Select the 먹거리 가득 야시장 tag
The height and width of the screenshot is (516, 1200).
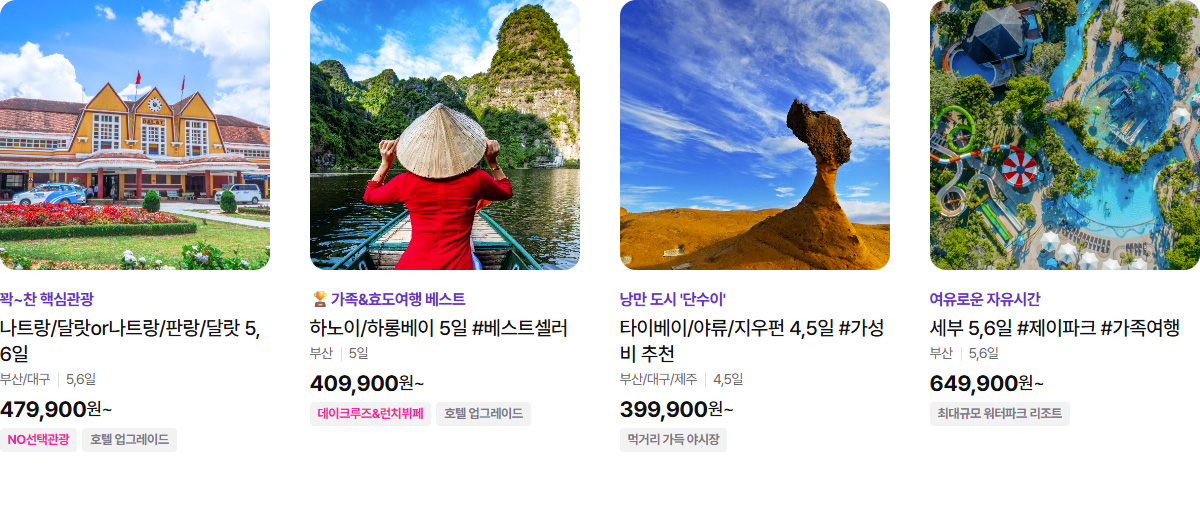pos(673,440)
